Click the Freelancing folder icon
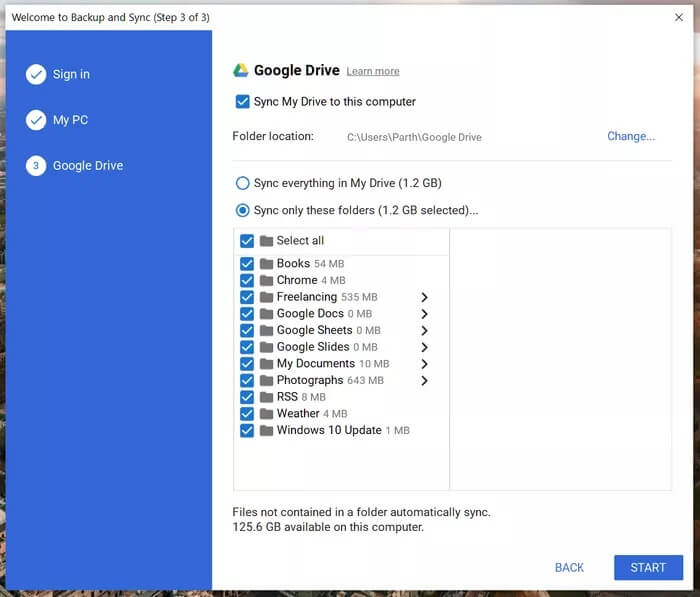Screen dimensions: 700x597 click(x=267, y=297)
